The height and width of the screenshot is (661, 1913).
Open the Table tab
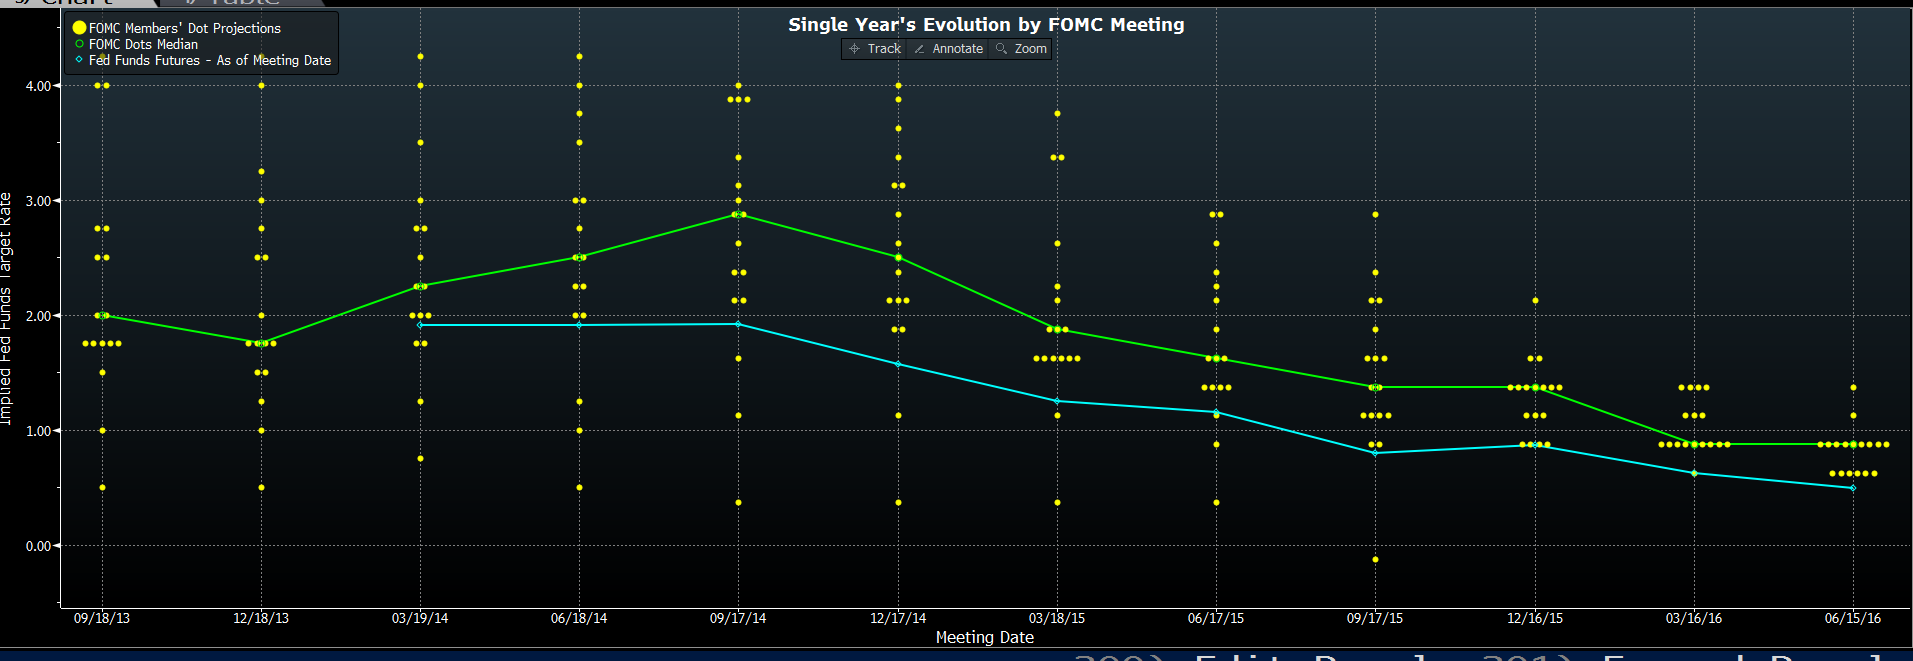coord(240,3)
